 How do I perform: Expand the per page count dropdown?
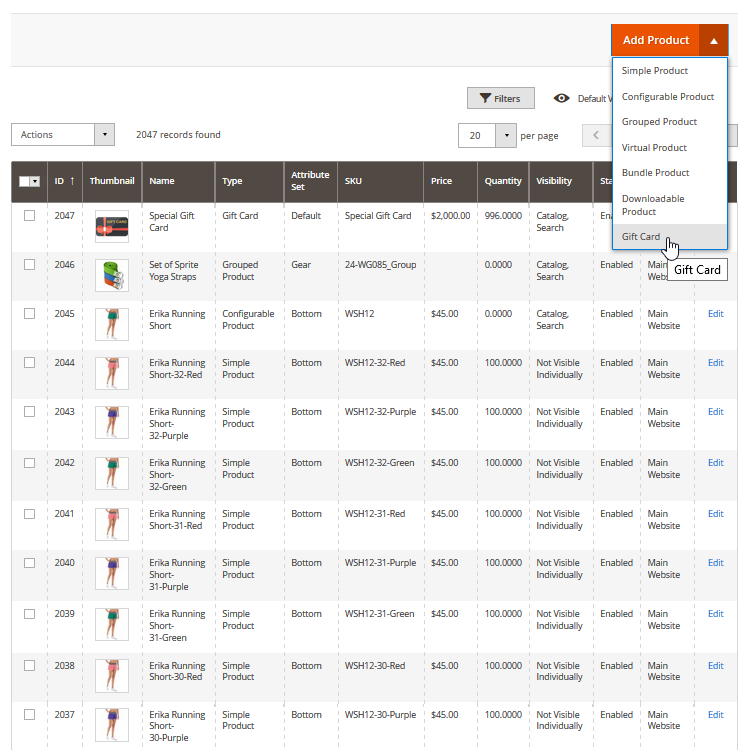pyautogui.click(x=506, y=135)
